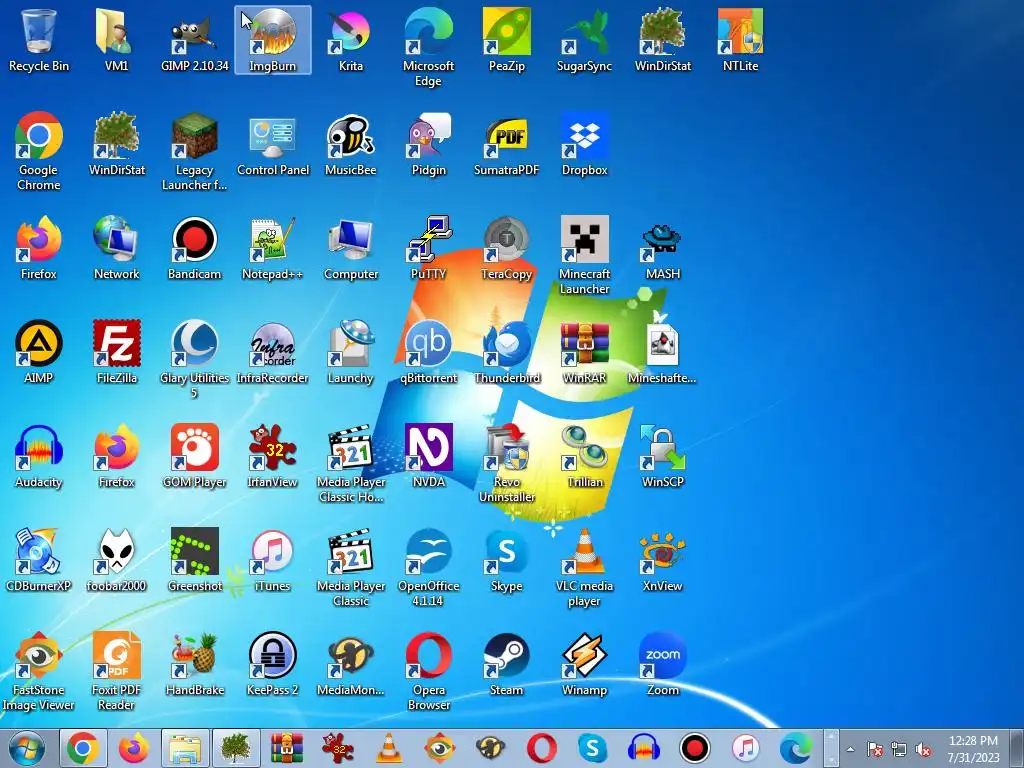Screen dimensions: 1024x768
Task: Click the muted volume tray icon
Action: point(923,750)
